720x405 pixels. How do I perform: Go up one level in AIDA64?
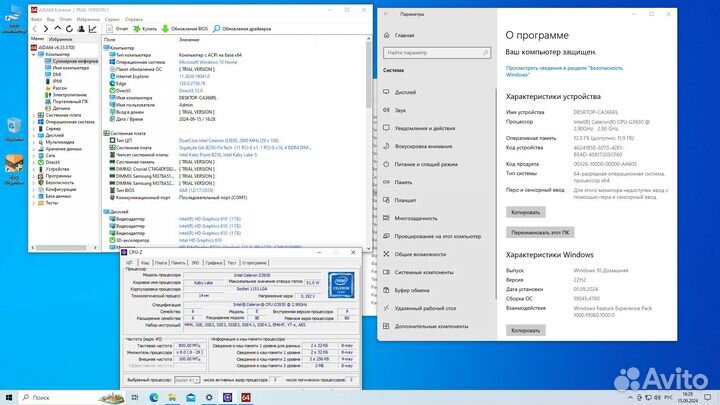(x=57, y=29)
